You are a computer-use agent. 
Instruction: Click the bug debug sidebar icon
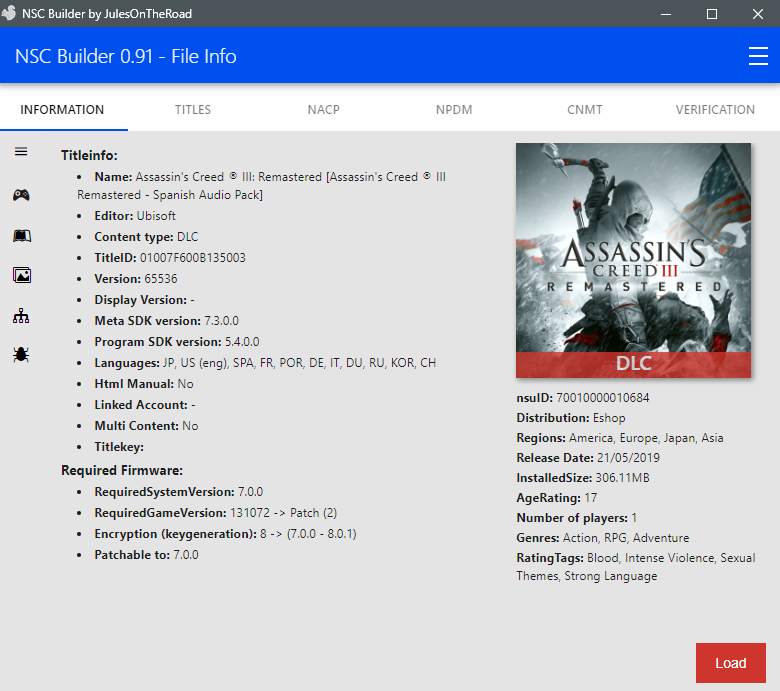pos(21,355)
